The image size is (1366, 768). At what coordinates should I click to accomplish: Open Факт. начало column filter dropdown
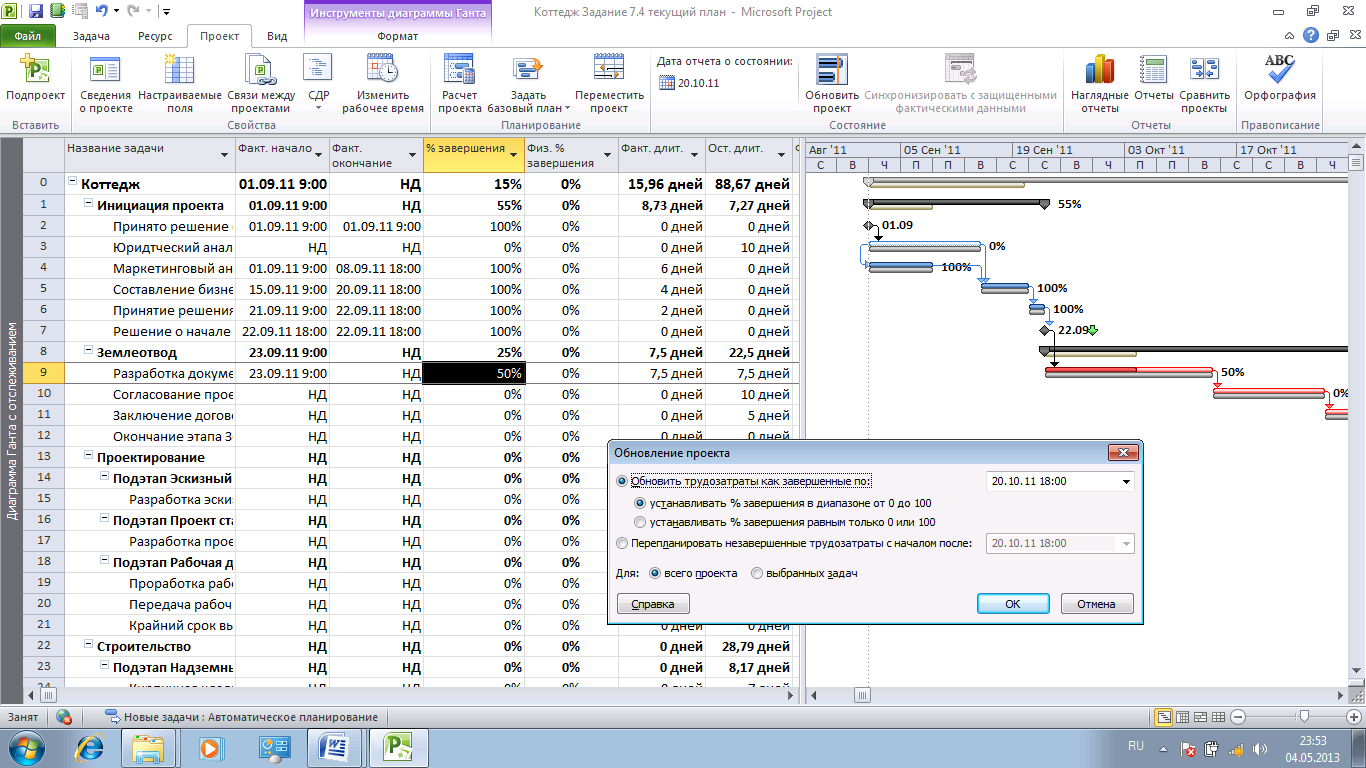[x=319, y=155]
